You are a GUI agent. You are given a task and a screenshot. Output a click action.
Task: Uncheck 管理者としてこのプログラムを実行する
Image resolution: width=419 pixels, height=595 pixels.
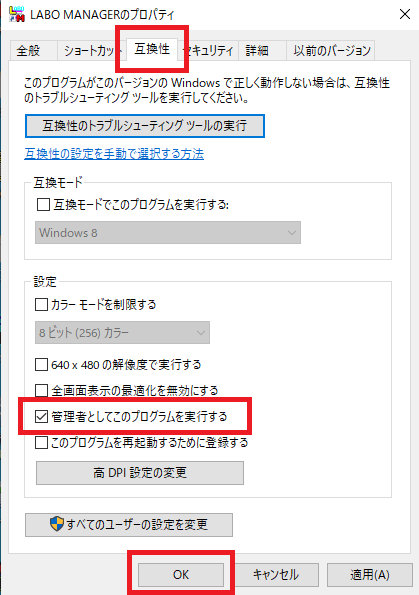tap(41, 417)
